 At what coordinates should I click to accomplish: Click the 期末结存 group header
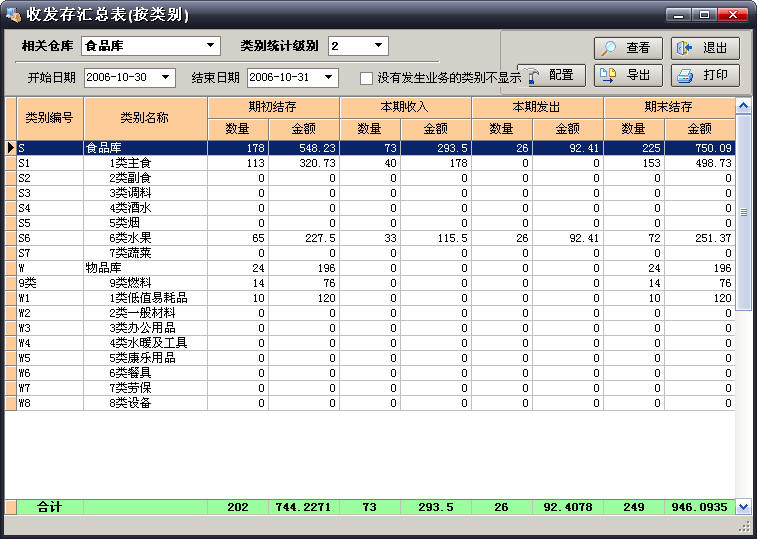click(x=670, y=107)
